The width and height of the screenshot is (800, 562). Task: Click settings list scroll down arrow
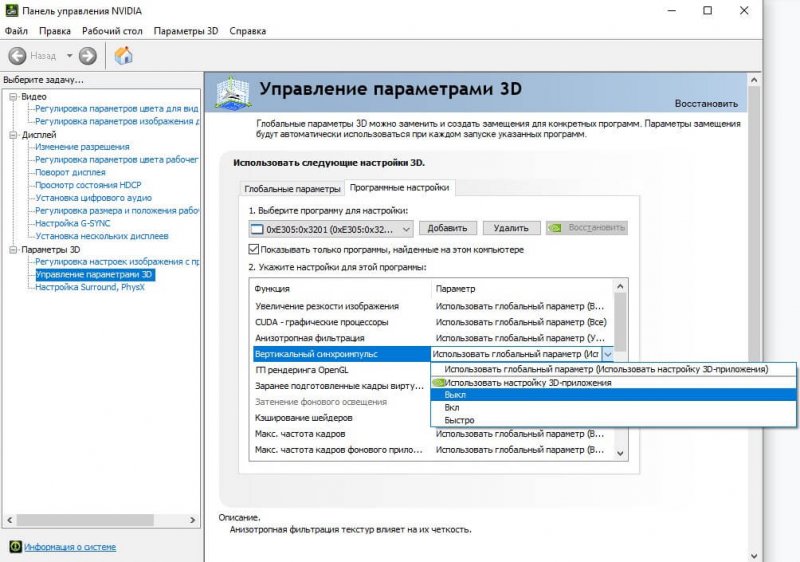click(620, 453)
